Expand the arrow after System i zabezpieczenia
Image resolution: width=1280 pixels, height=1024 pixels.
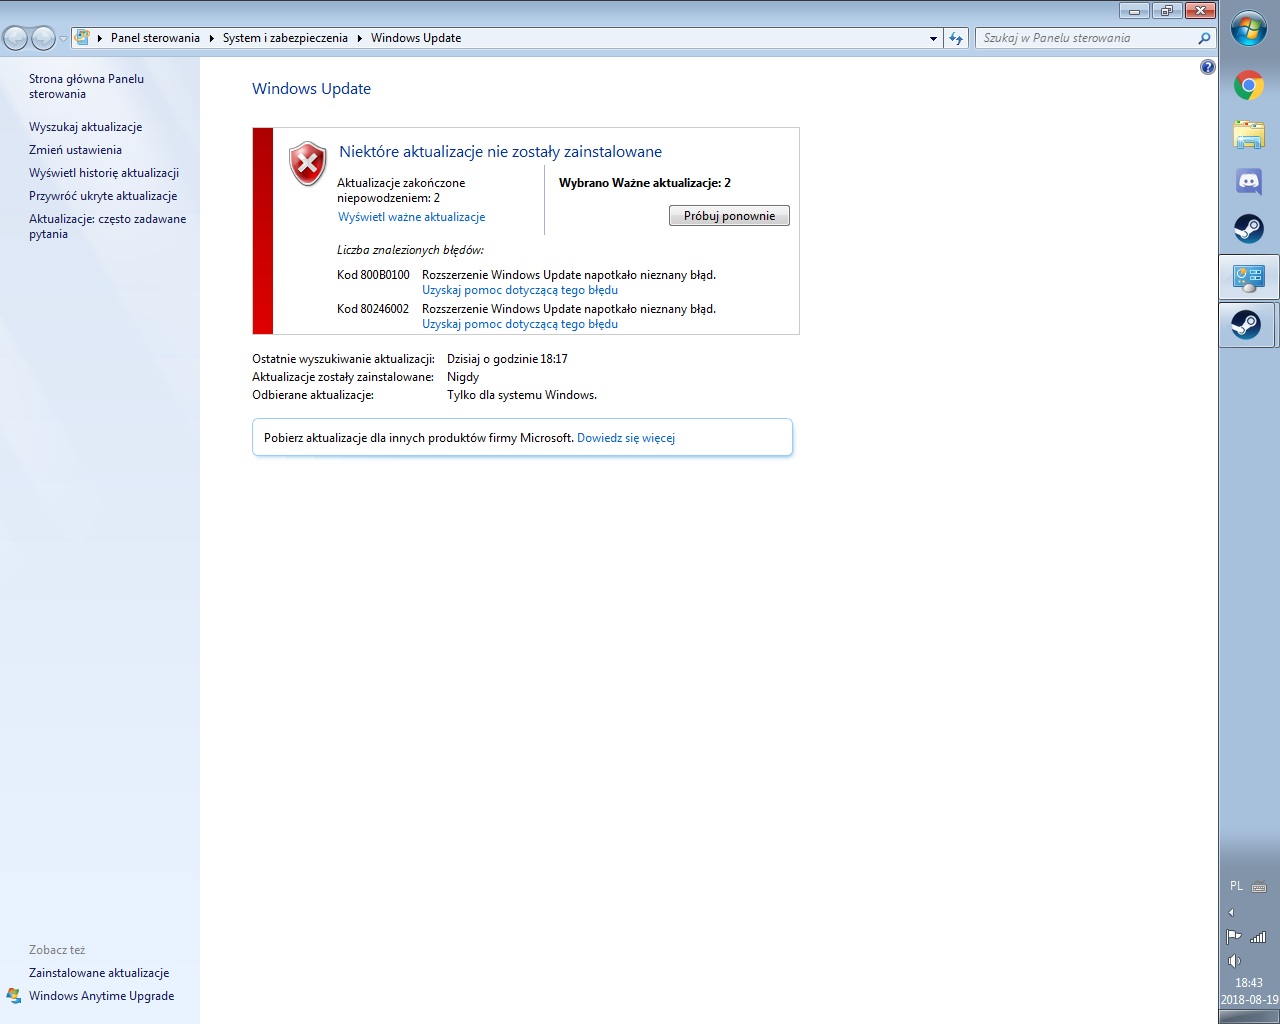359,38
